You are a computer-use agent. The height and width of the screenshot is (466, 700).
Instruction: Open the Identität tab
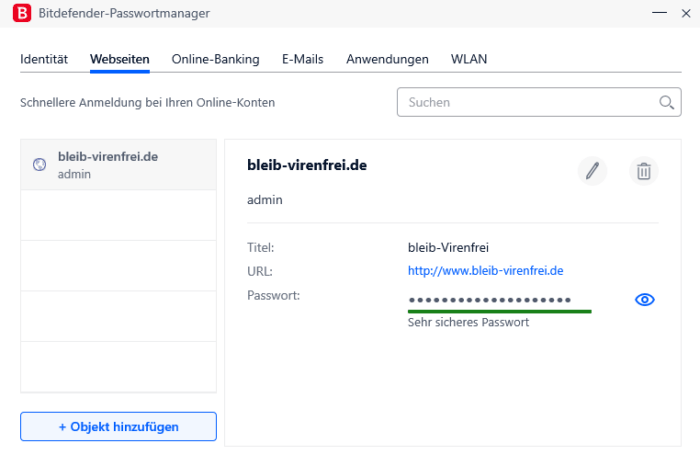(x=44, y=59)
